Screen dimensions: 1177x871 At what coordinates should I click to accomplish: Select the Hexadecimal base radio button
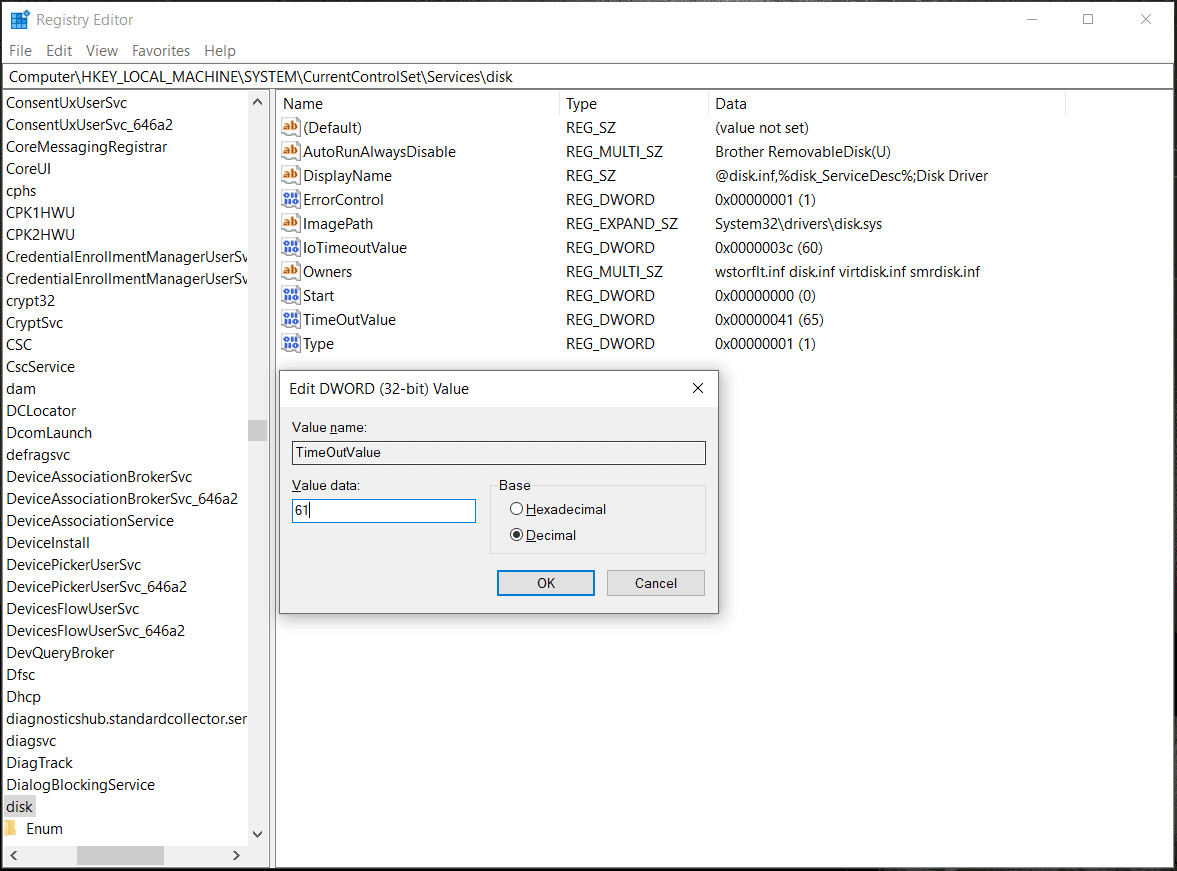(x=516, y=508)
